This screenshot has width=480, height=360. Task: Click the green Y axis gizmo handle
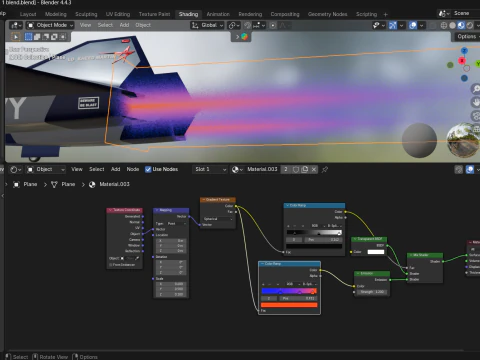pos(477,63)
